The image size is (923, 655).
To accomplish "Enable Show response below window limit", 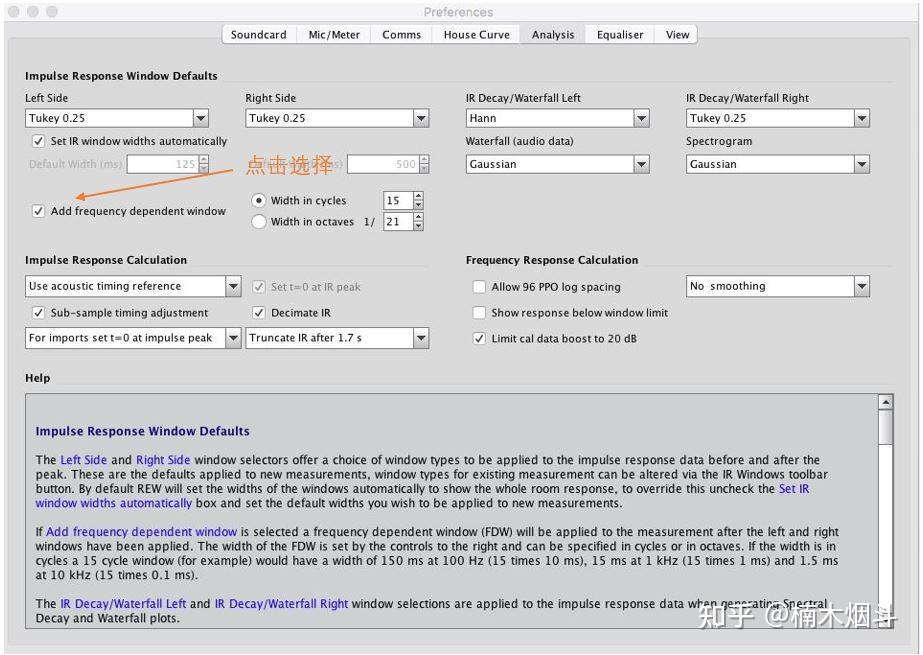I will coord(479,312).
